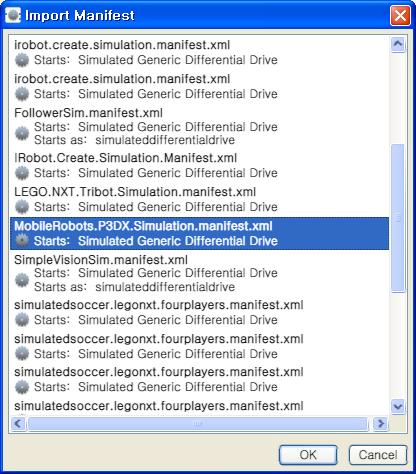Click gear icon under LEGO.NXT.Tribot.Simulation.manifest.xml
The image size is (416, 474).
[22, 207]
